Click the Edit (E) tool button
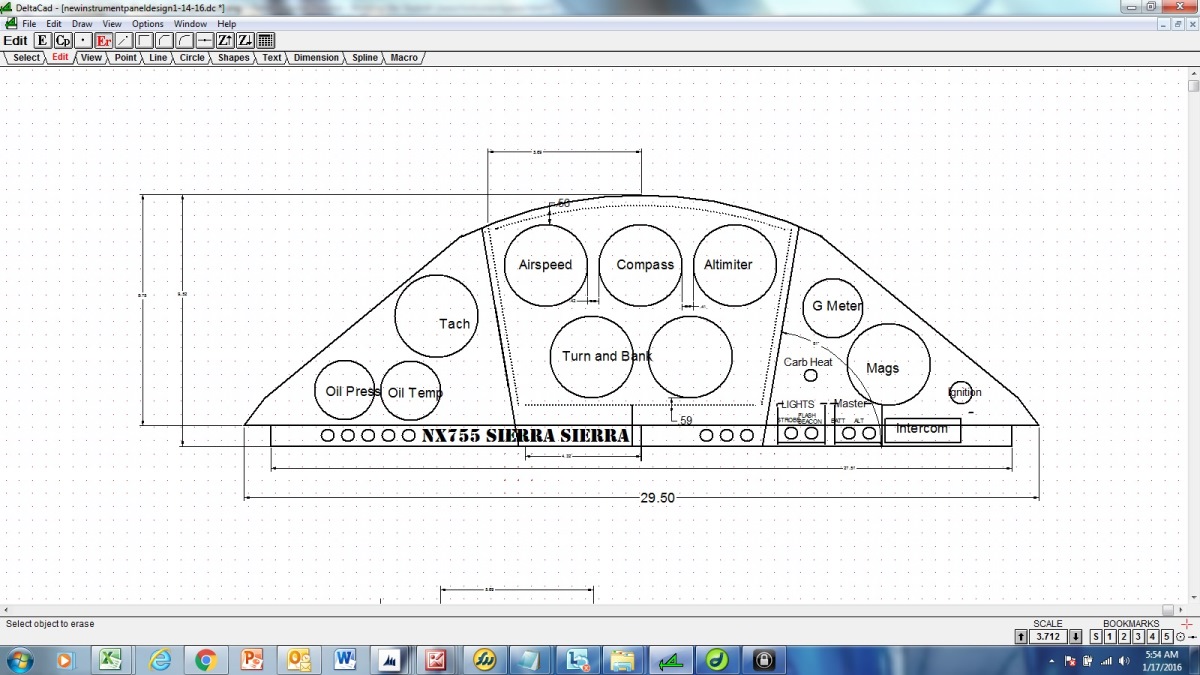The height and width of the screenshot is (675, 1200). coord(42,41)
